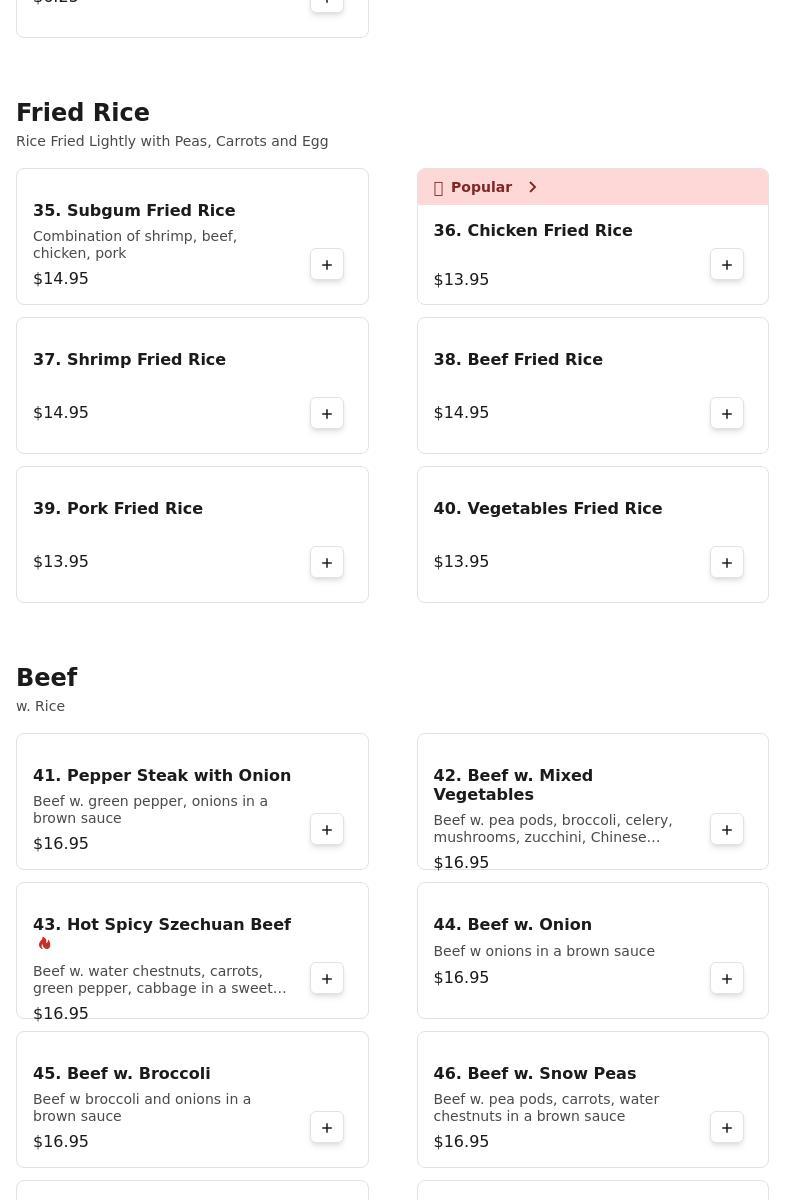Screen dimensions: 785x1200
Task: Open the Popular banner label
Action: 481,187
